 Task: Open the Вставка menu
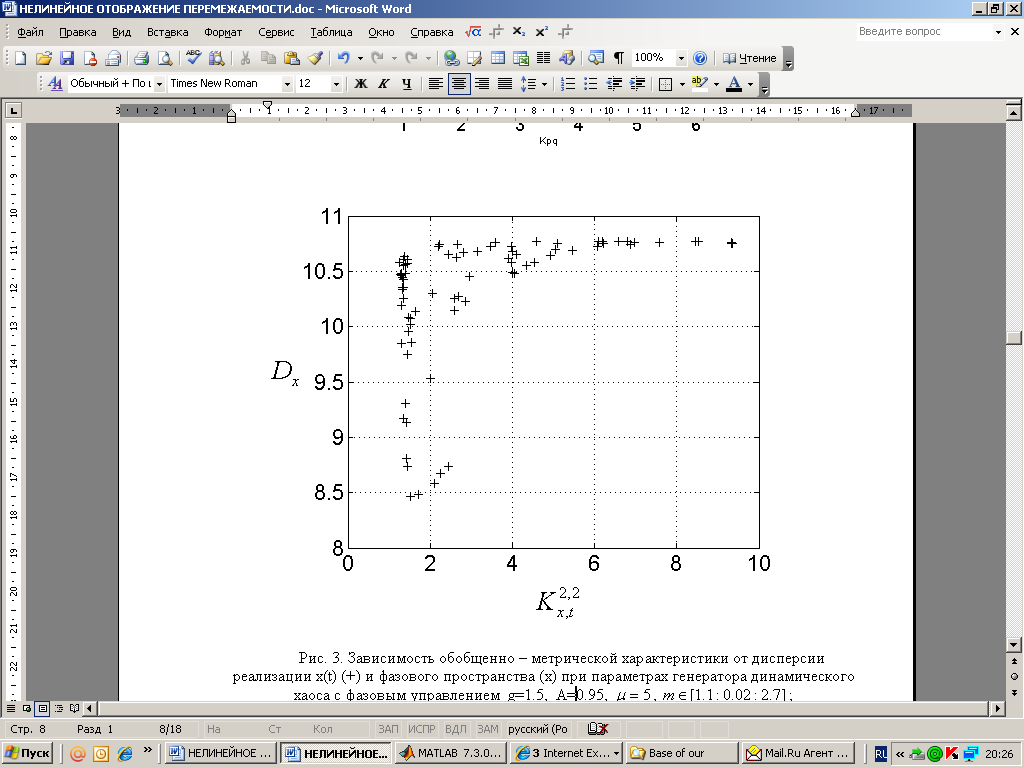coord(167,32)
